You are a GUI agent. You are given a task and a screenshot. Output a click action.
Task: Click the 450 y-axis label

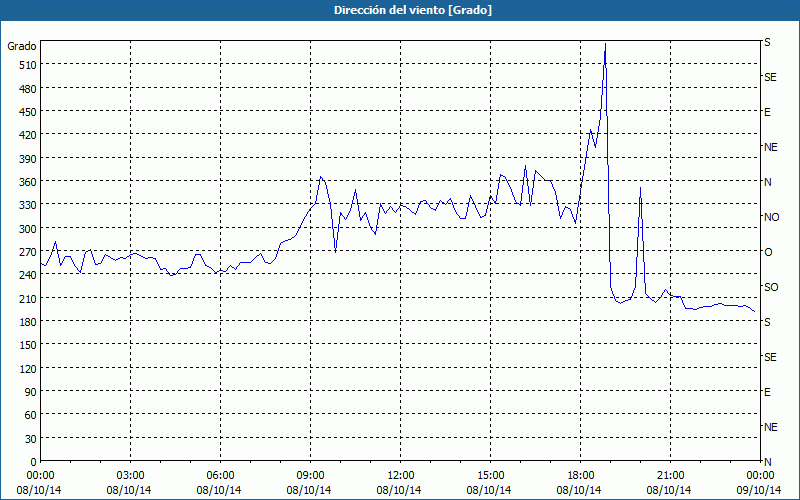29,112
